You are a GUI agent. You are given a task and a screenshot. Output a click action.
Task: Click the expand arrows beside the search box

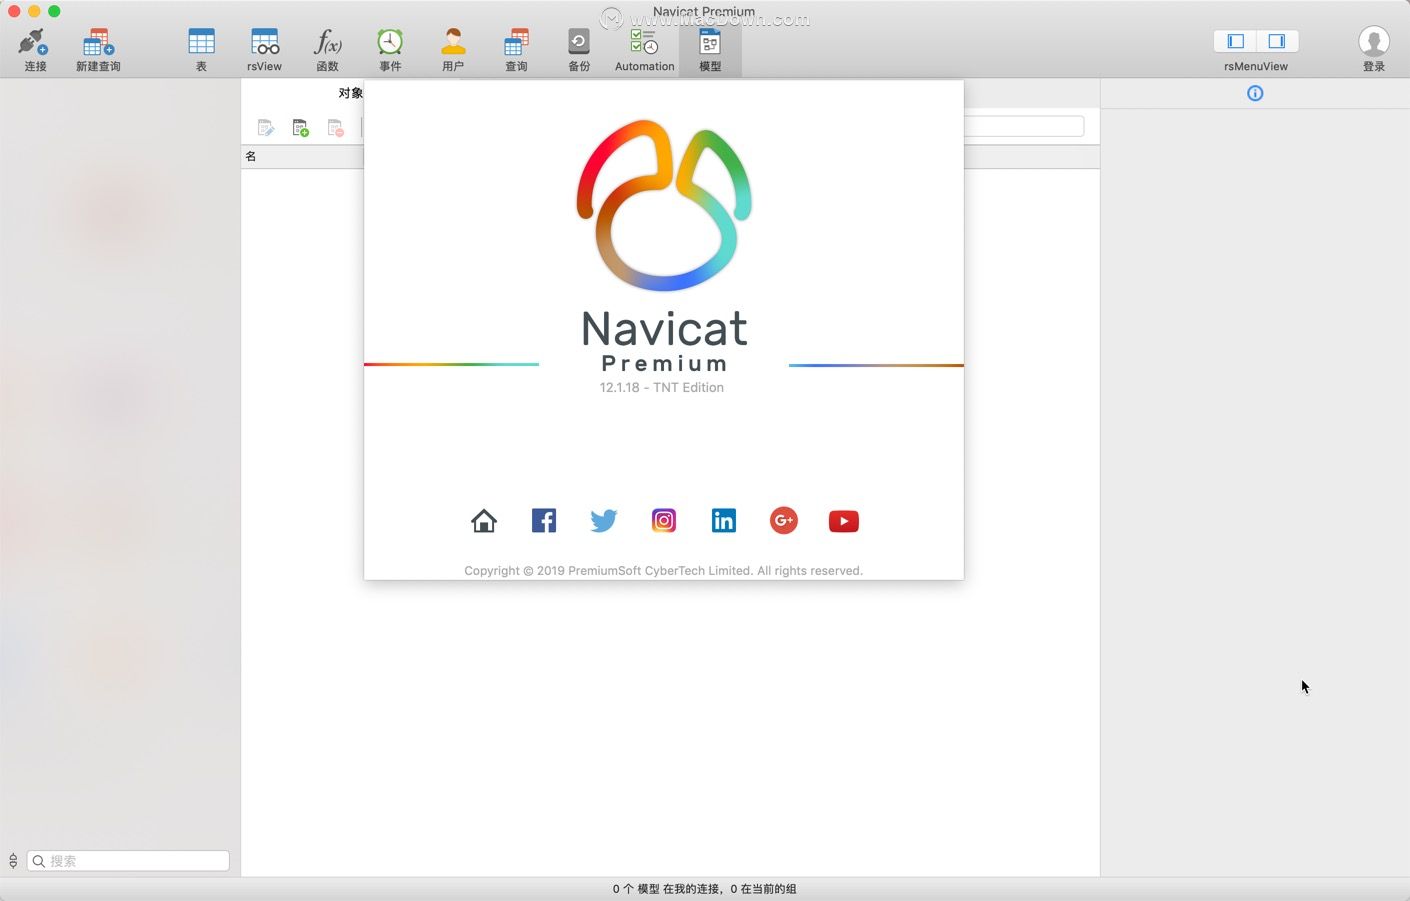click(13, 861)
